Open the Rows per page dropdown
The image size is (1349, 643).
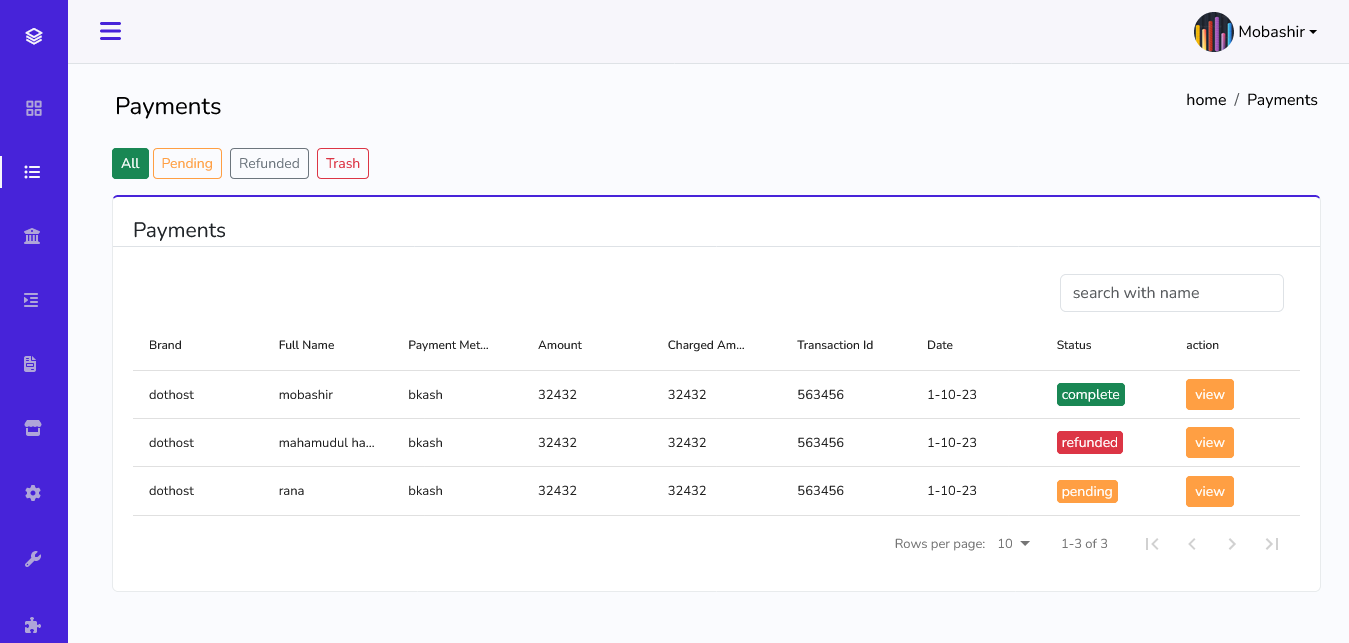click(1011, 543)
